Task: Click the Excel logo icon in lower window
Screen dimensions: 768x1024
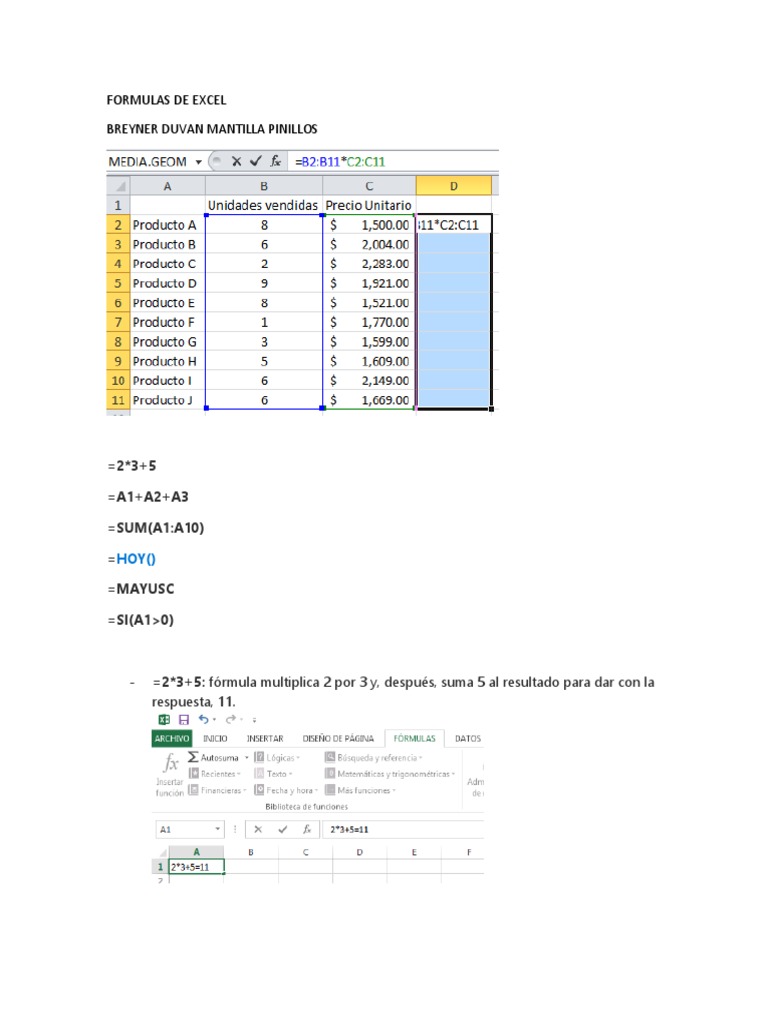Action: coord(164,719)
